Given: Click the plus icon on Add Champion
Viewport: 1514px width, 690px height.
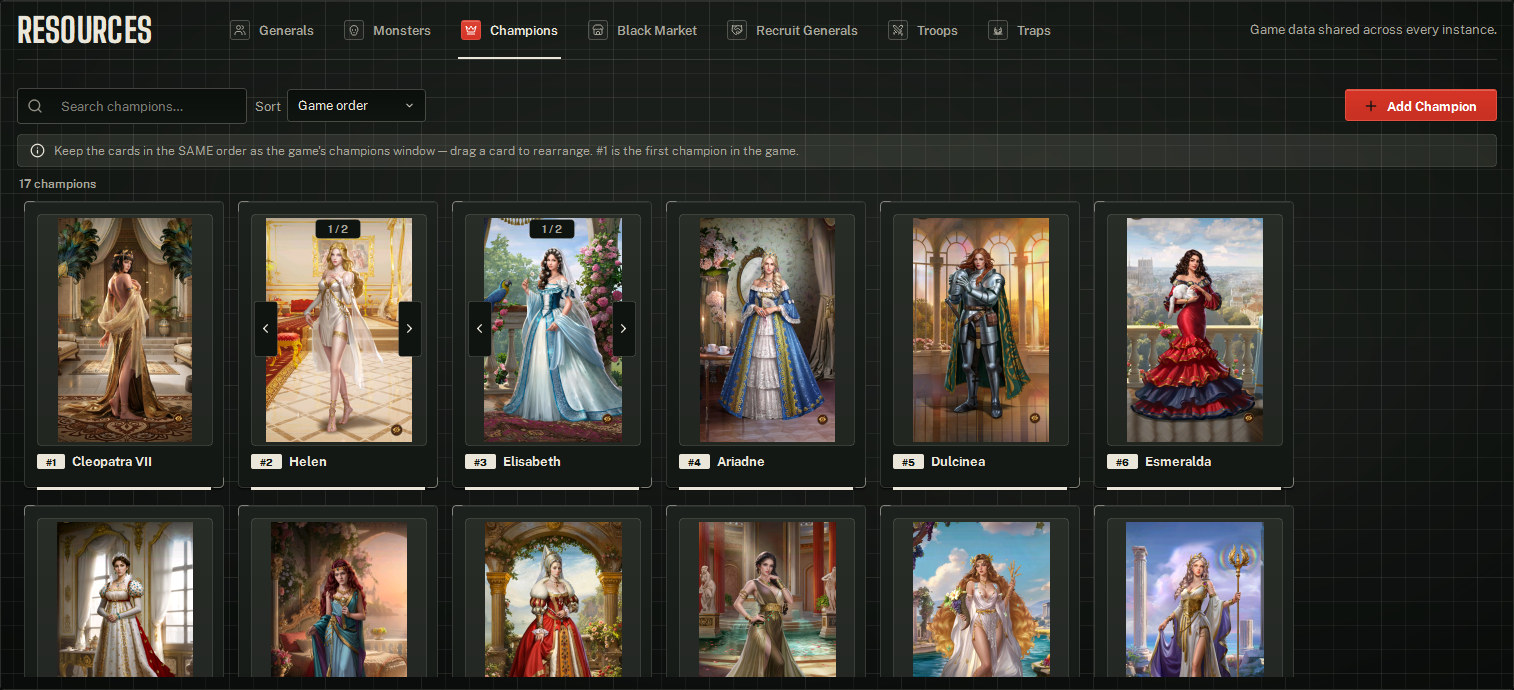Looking at the screenshot, I should point(1371,106).
